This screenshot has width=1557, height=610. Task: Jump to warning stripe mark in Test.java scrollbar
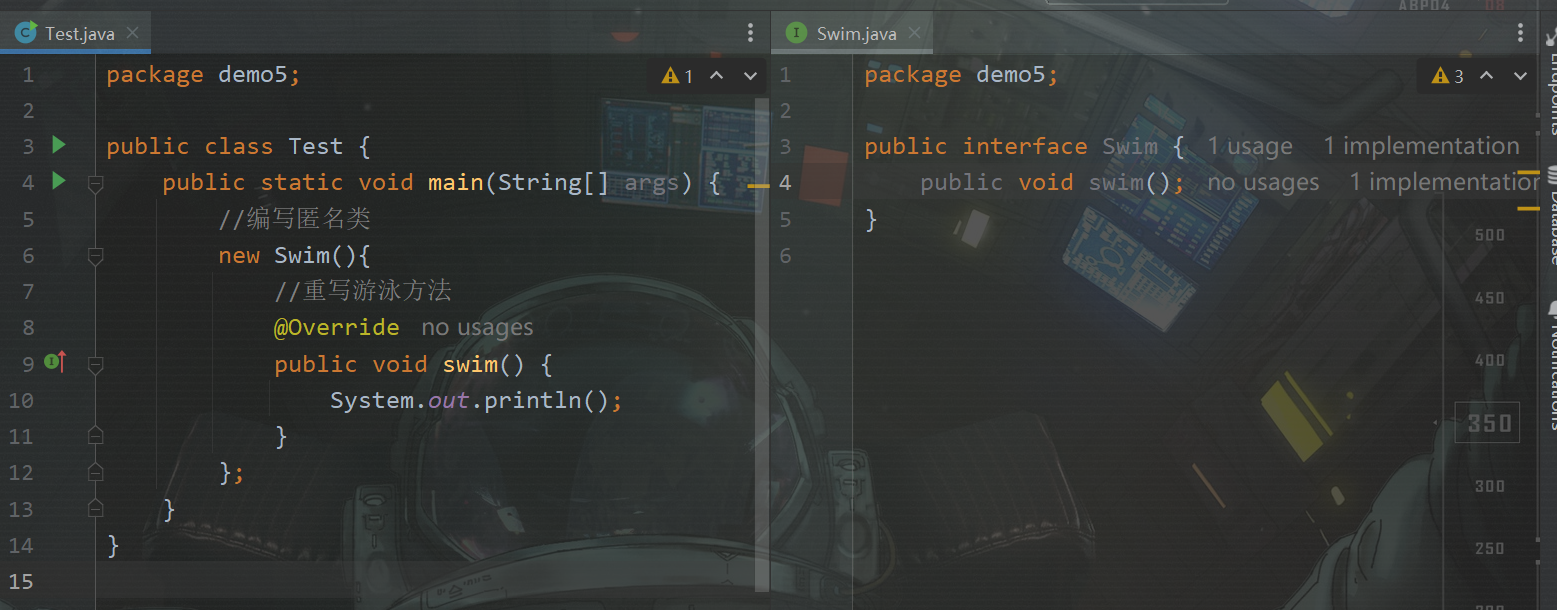(x=758, y=185)
